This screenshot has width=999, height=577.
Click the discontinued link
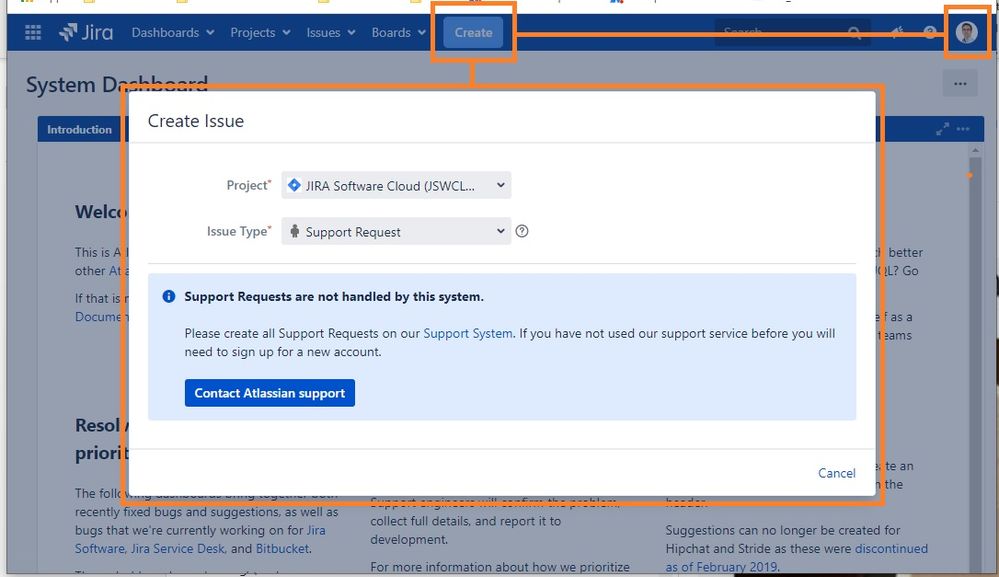[x=891, y=548]
